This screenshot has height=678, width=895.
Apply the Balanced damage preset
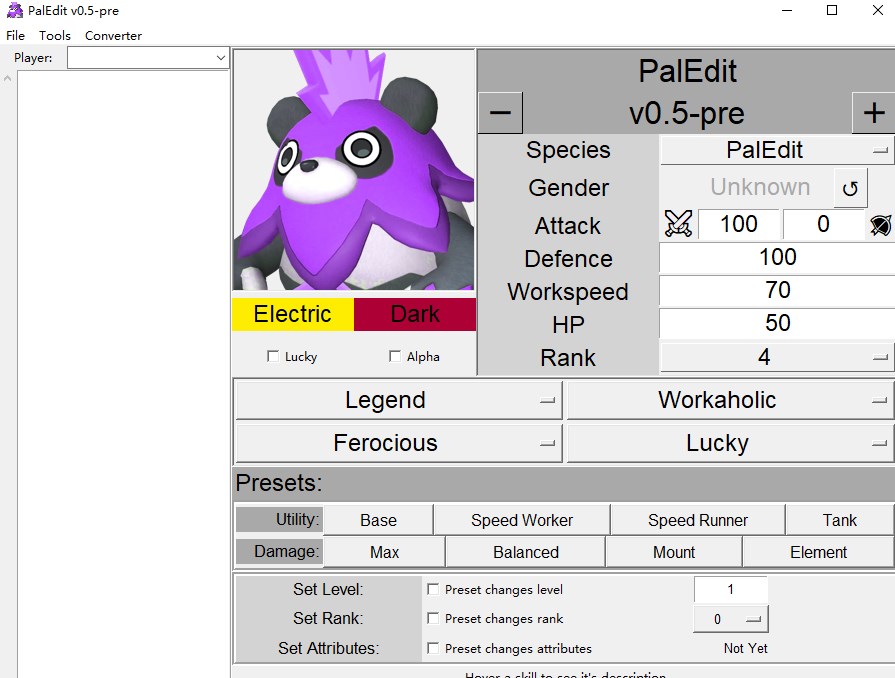click(x=525, y=552)
